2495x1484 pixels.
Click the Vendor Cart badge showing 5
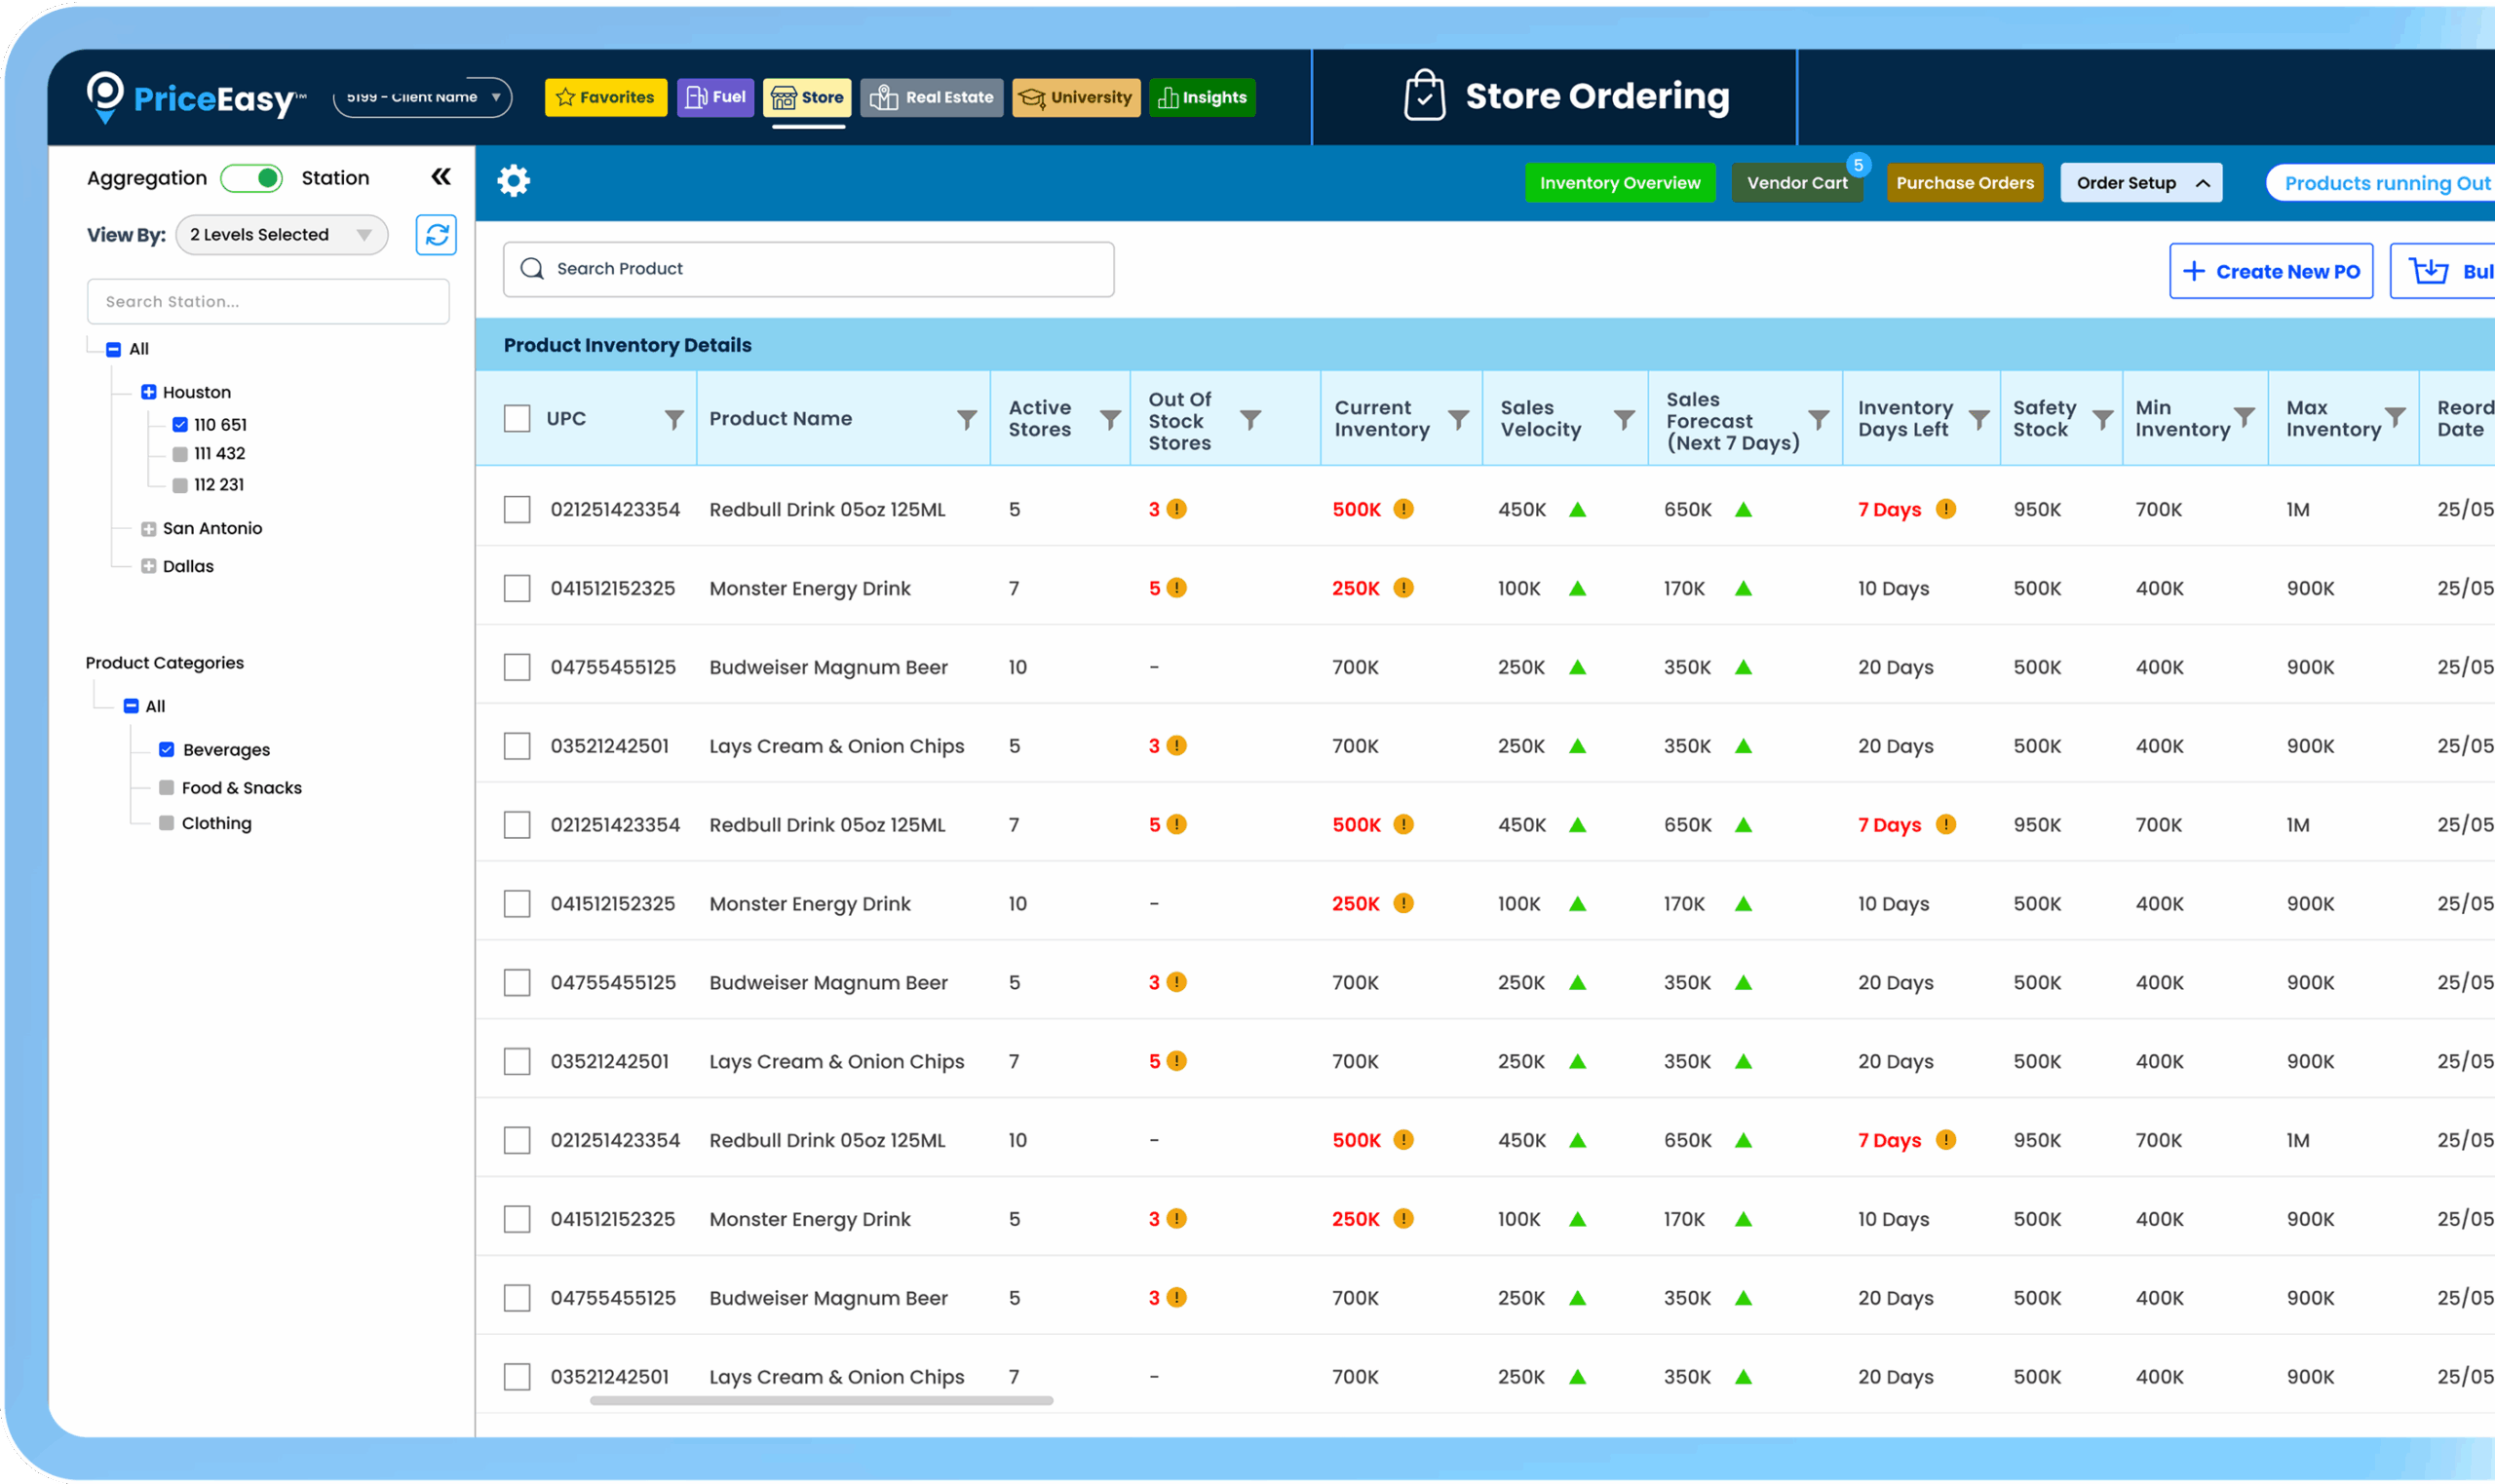pyautogui.click(x=1857, y=165)
